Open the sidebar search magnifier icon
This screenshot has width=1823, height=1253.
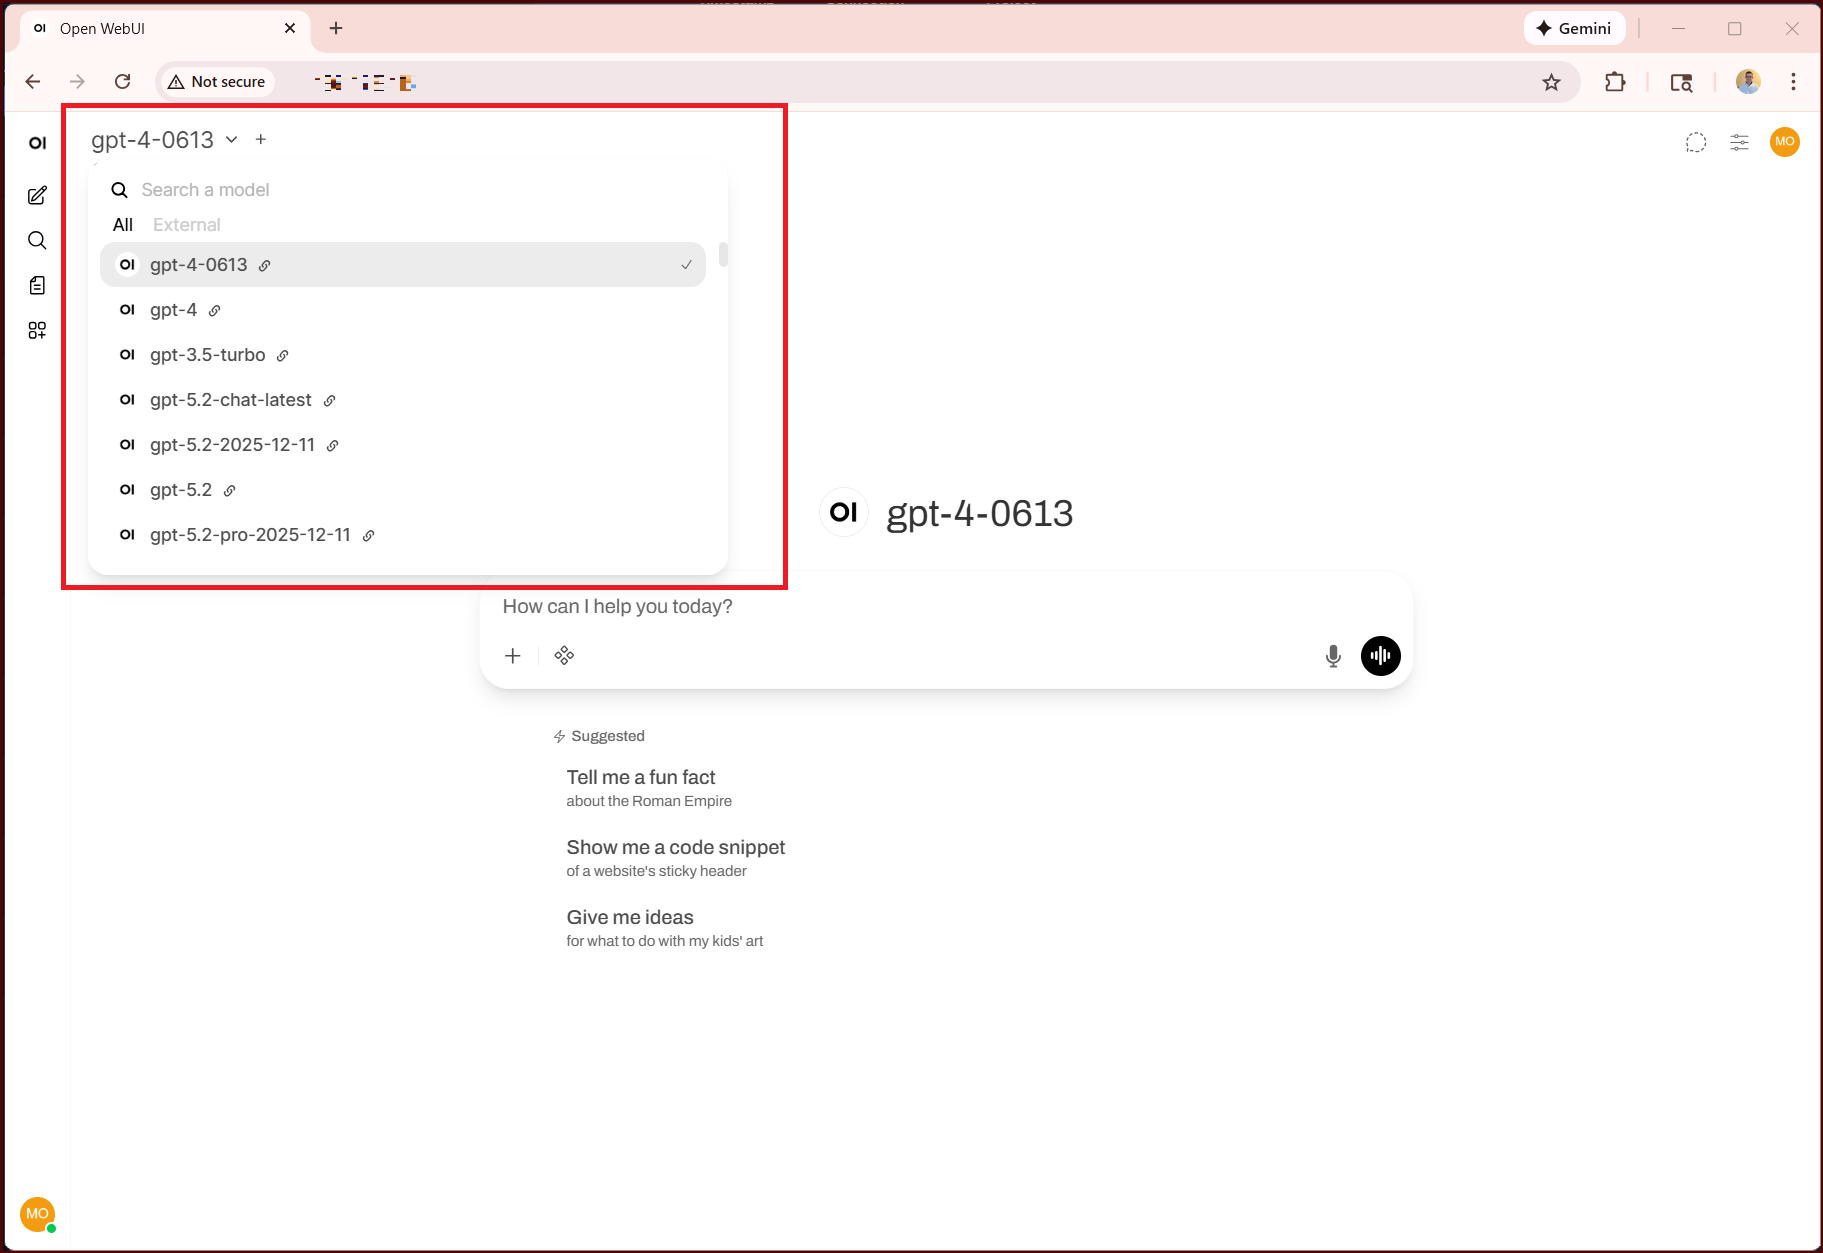[37, 241]
